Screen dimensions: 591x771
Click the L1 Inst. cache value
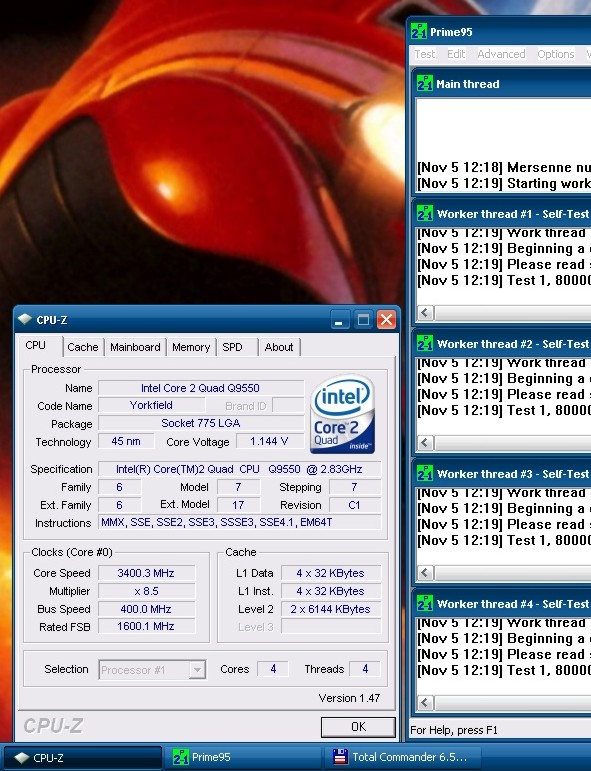pos(331,591)
